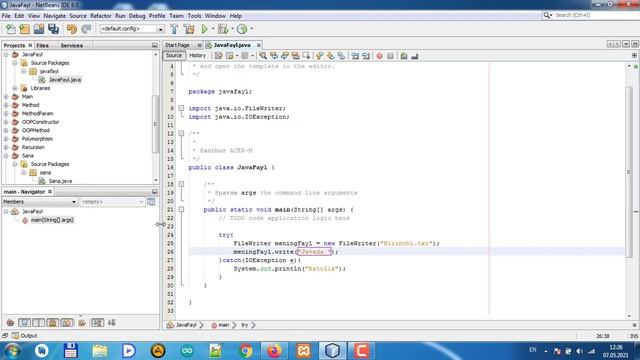The image size is (640, 360).
Task: Collapse the JavaFayl project node
Action: pos(6,54)
